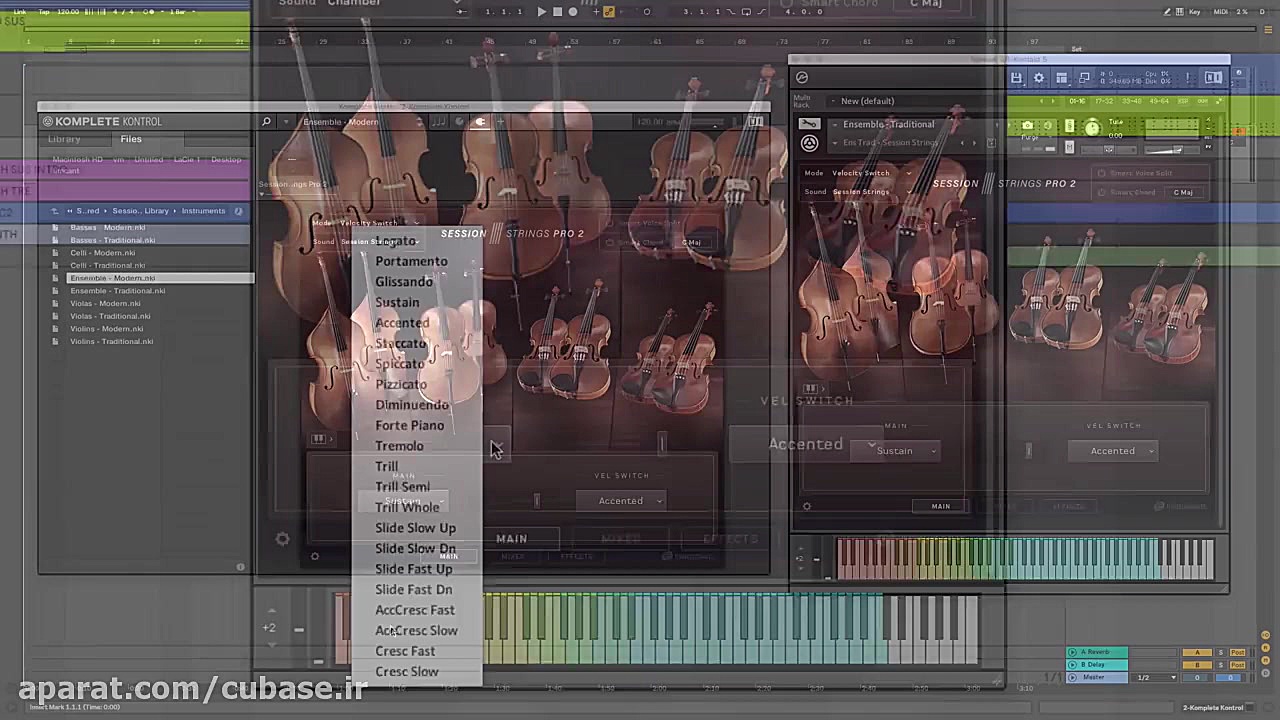This screenshot has width=1280, height=720.
Task: Mute Kontakt instrument with M button
Action: 1069,148
